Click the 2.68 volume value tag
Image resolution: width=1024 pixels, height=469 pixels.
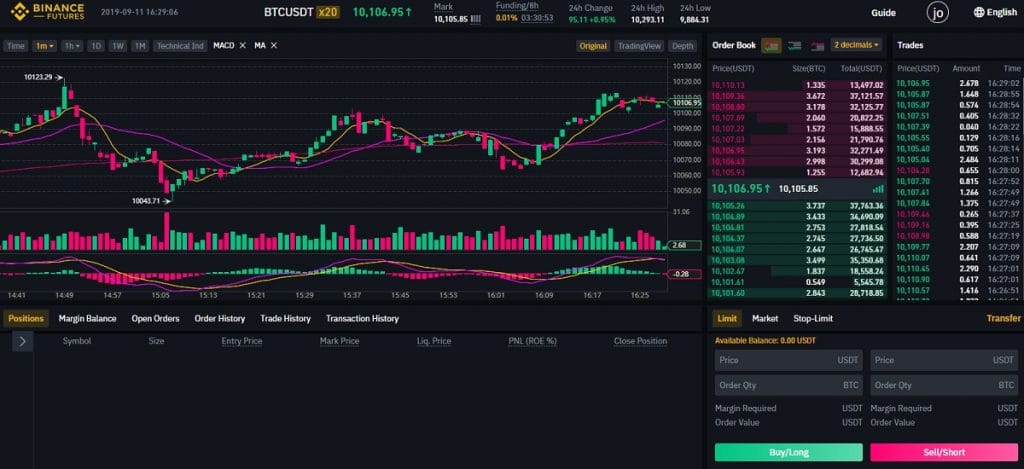click(x=684, y=246)
